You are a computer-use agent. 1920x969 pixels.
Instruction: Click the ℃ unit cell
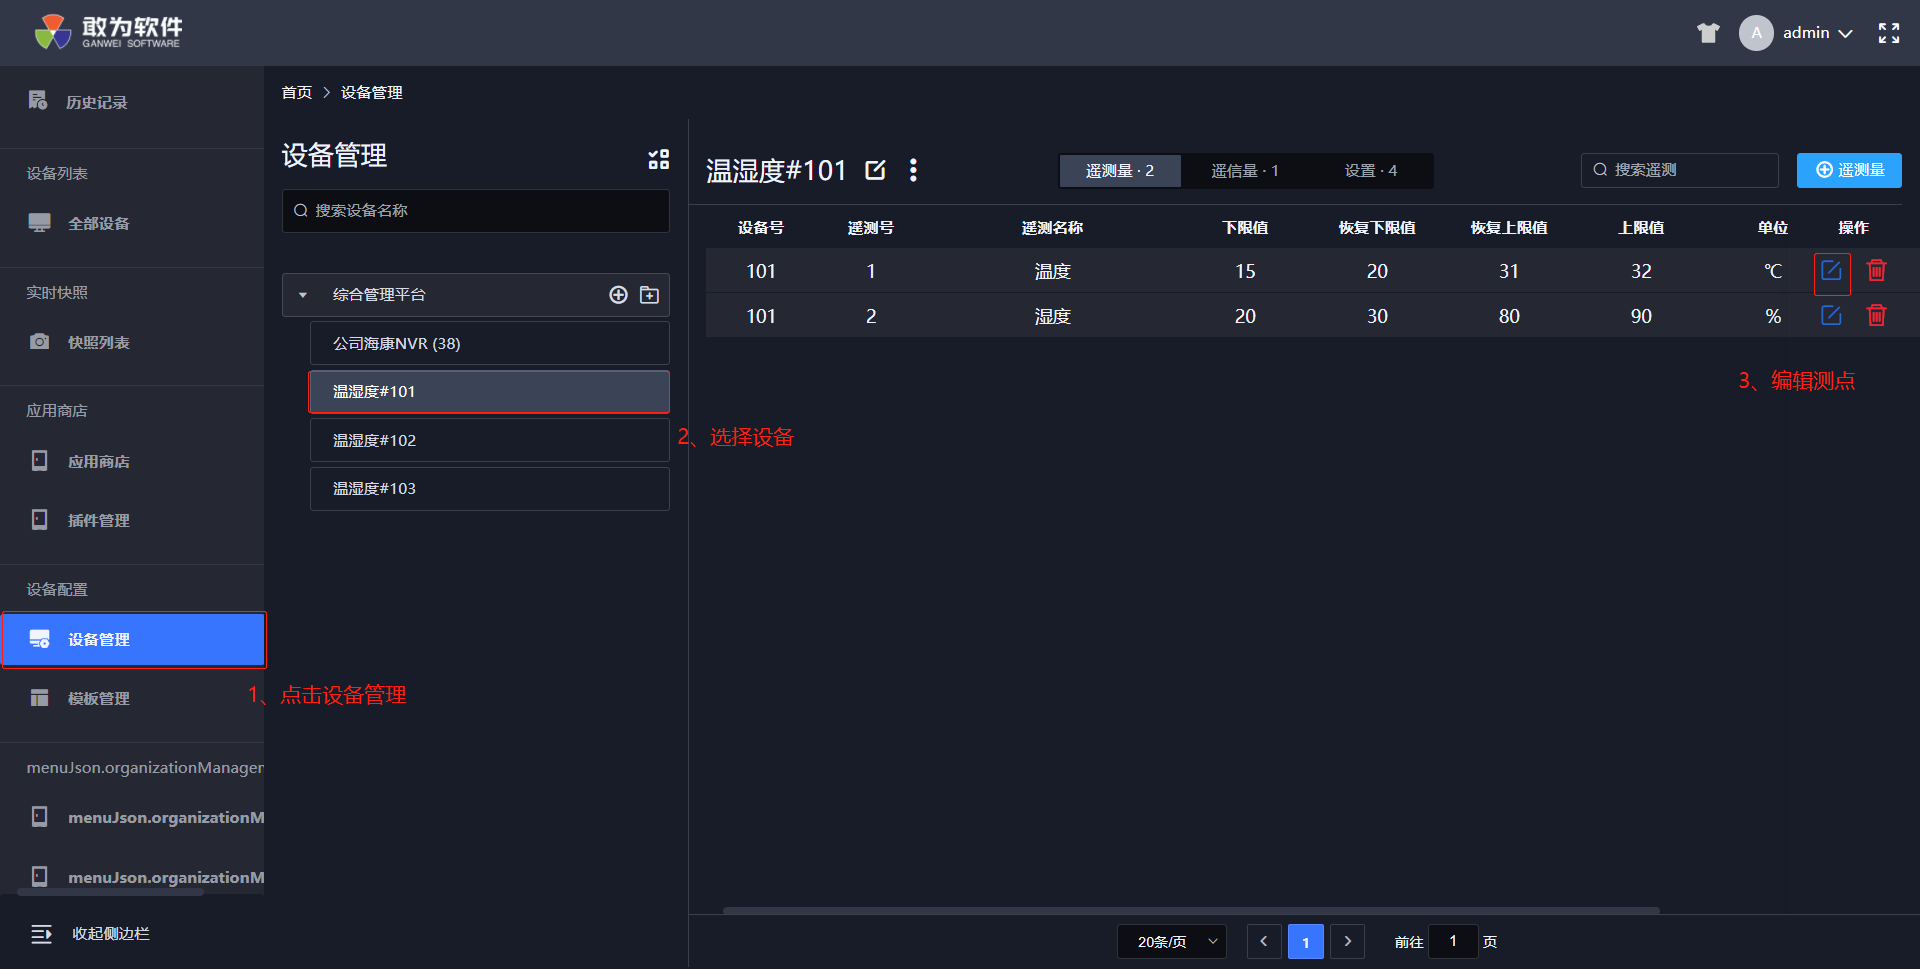point(1773,271)
